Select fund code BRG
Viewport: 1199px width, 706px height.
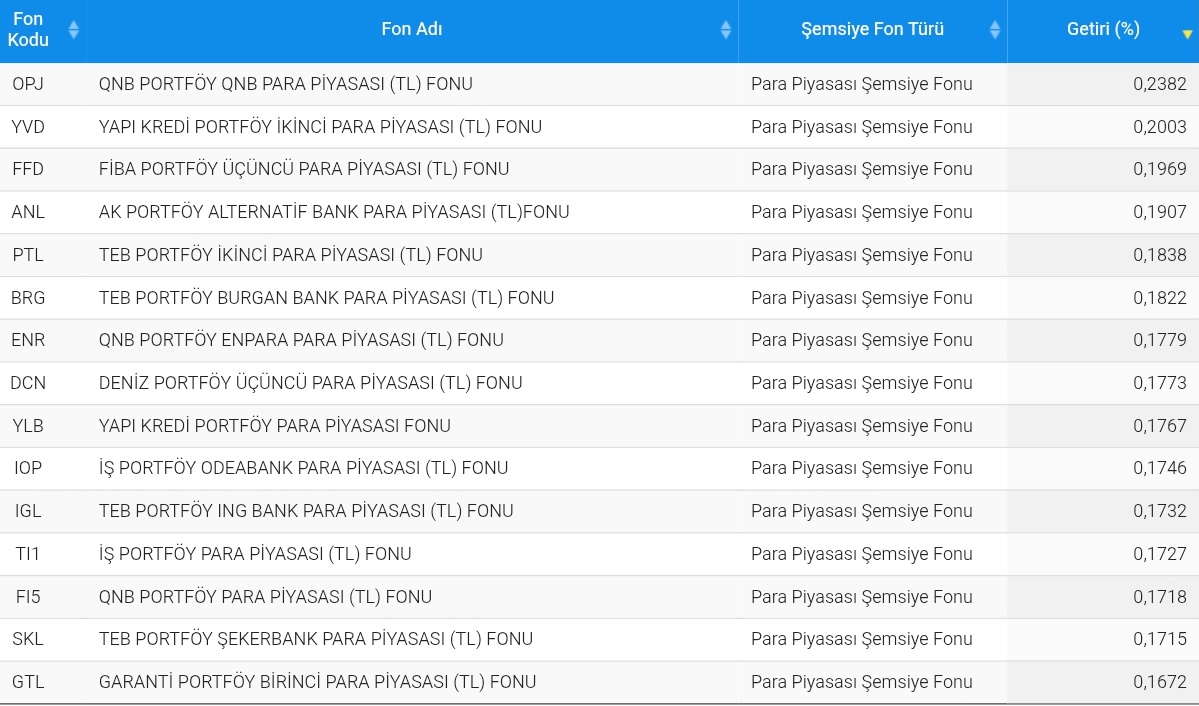tap(28, 298)
